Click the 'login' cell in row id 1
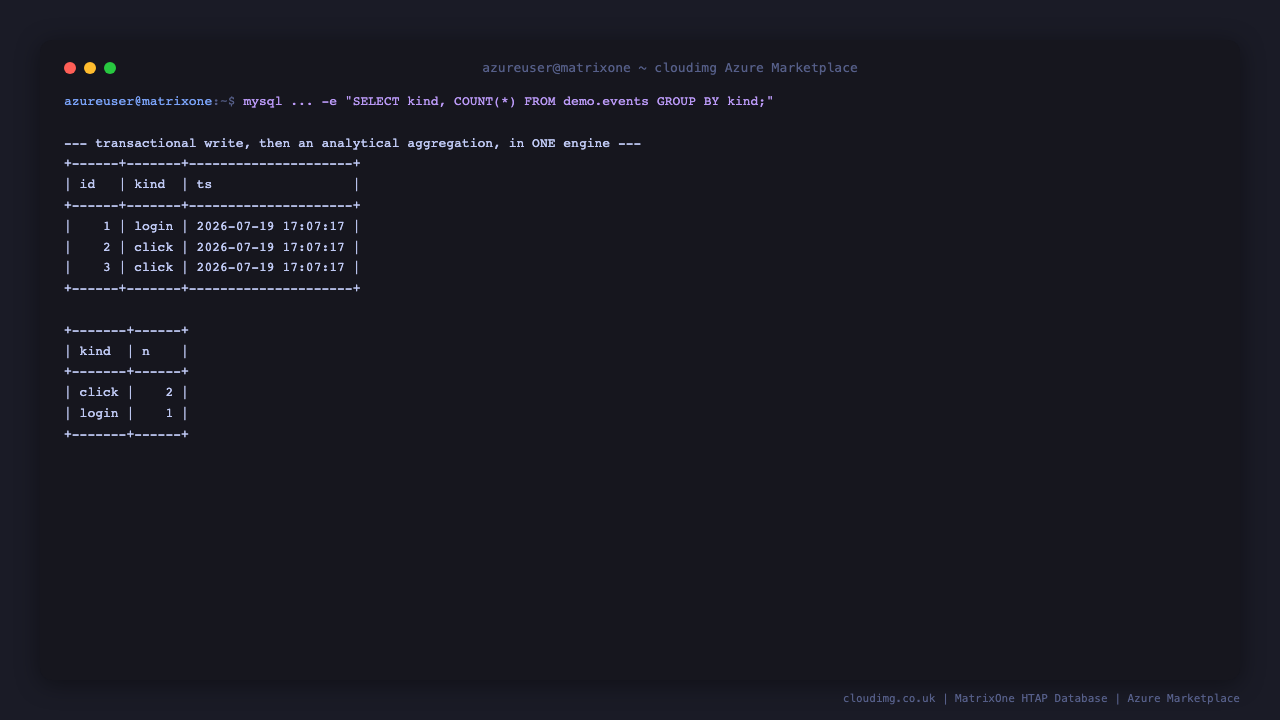 154,226
